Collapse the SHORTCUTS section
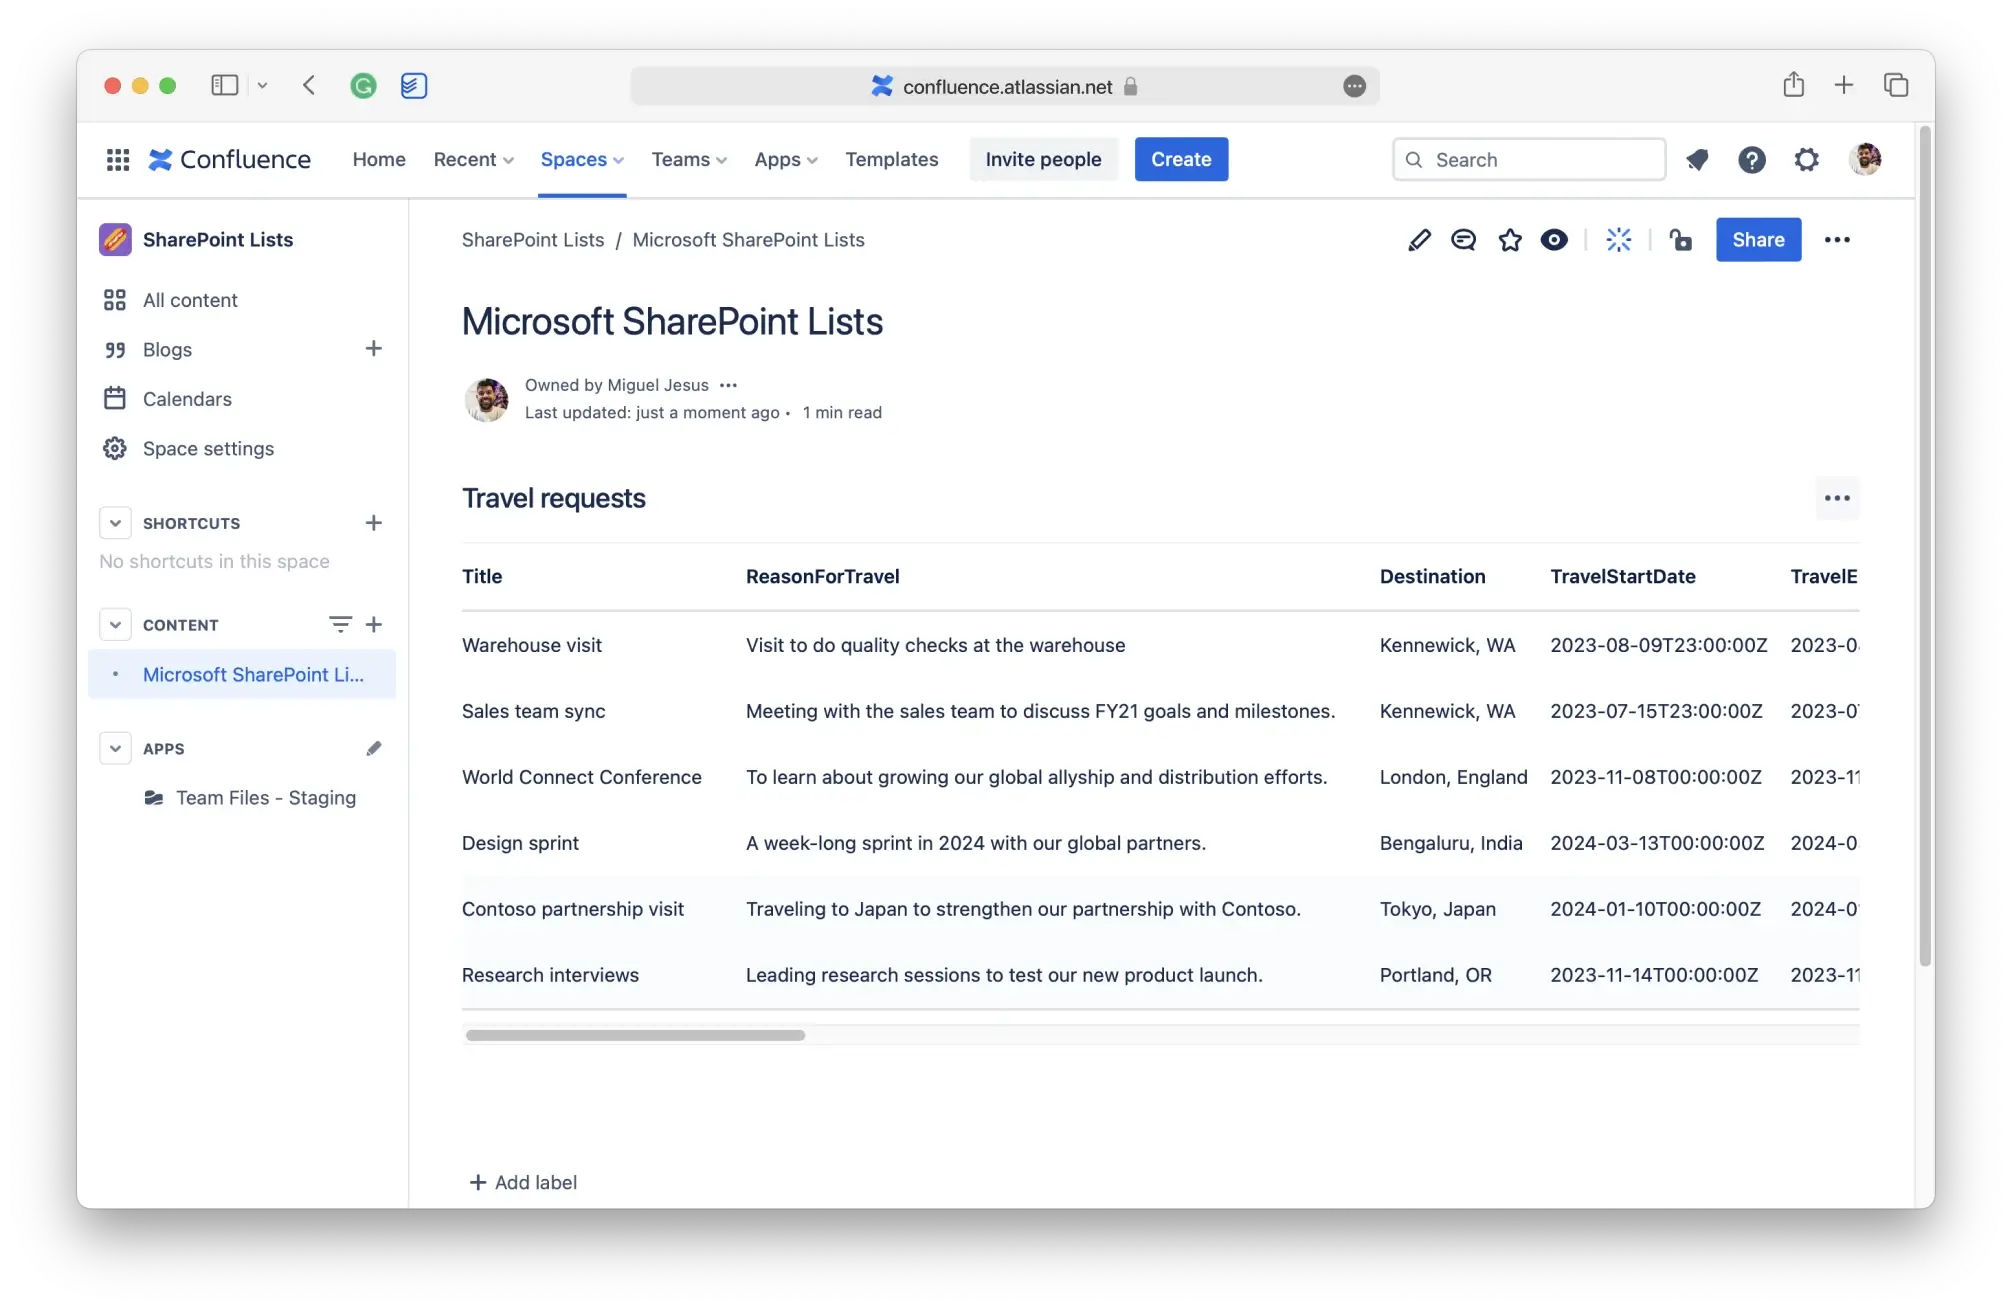2012x1308 pixels. point(115,523)
